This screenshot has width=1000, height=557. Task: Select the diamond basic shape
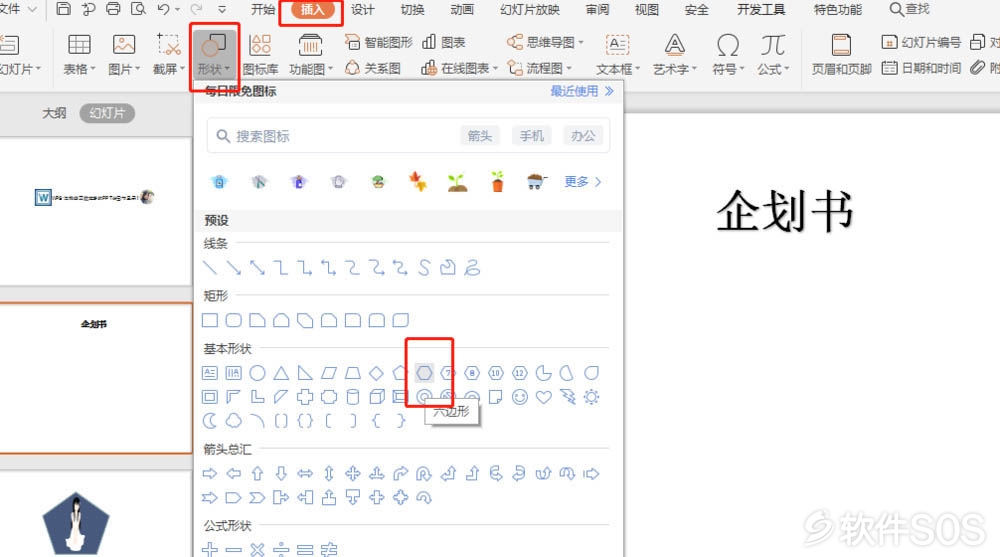point(376,373)
